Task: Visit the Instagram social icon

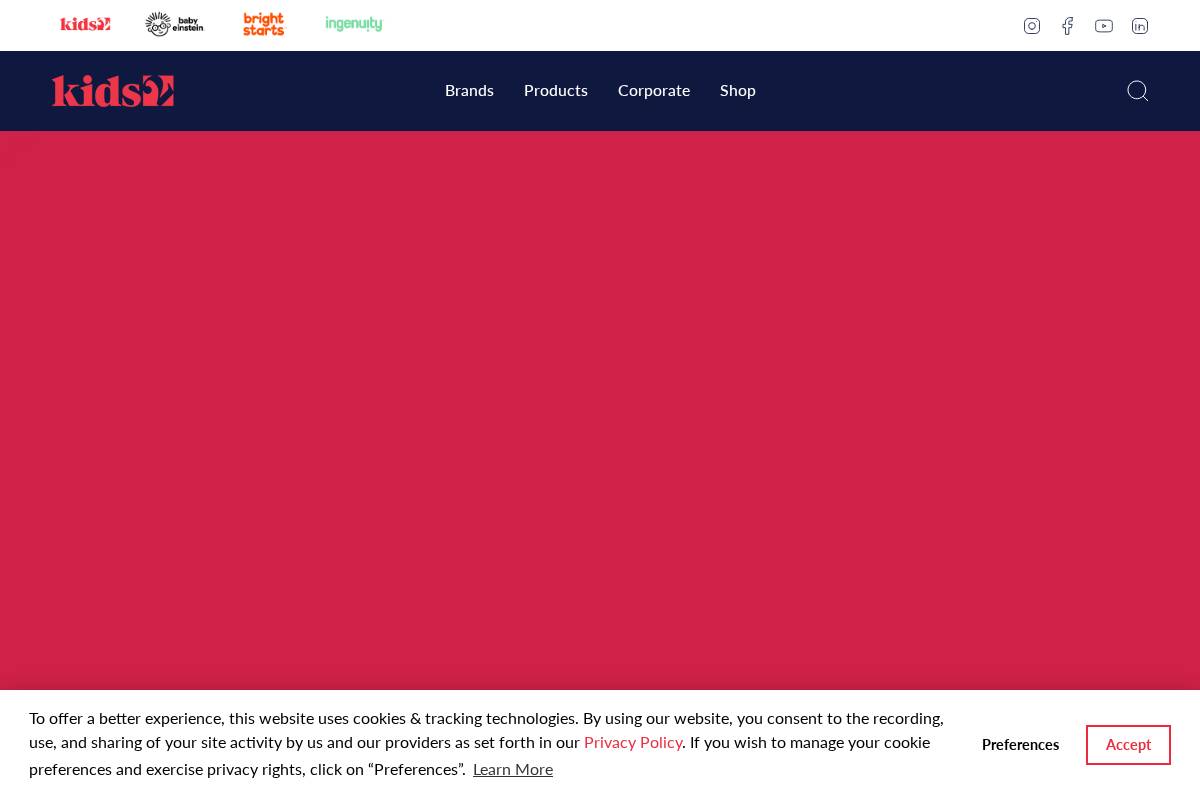Action: (x=1032, y=26)
